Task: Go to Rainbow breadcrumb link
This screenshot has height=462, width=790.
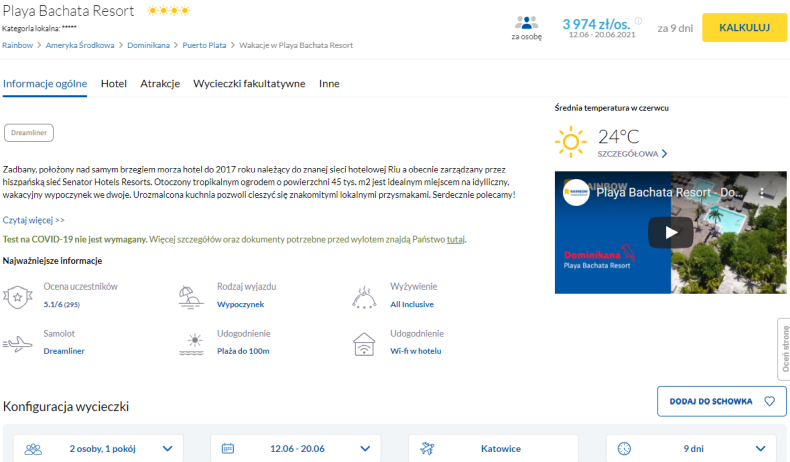Action: 17,45
